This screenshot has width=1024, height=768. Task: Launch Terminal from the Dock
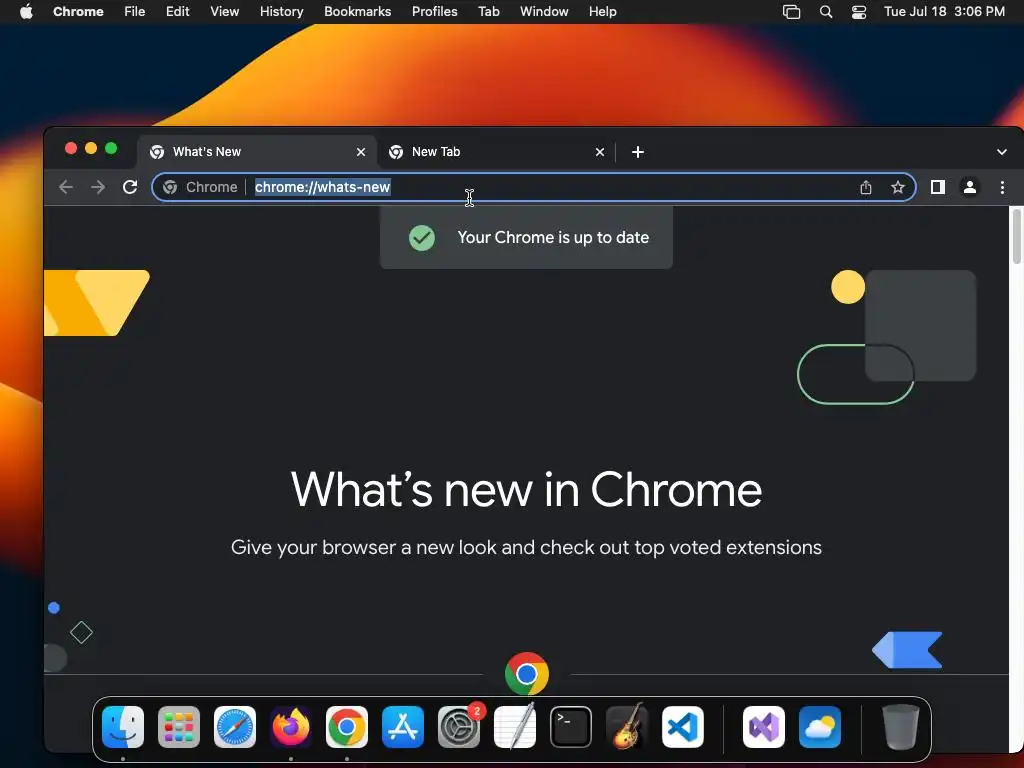pyautogui.click(x=571, y=727)
